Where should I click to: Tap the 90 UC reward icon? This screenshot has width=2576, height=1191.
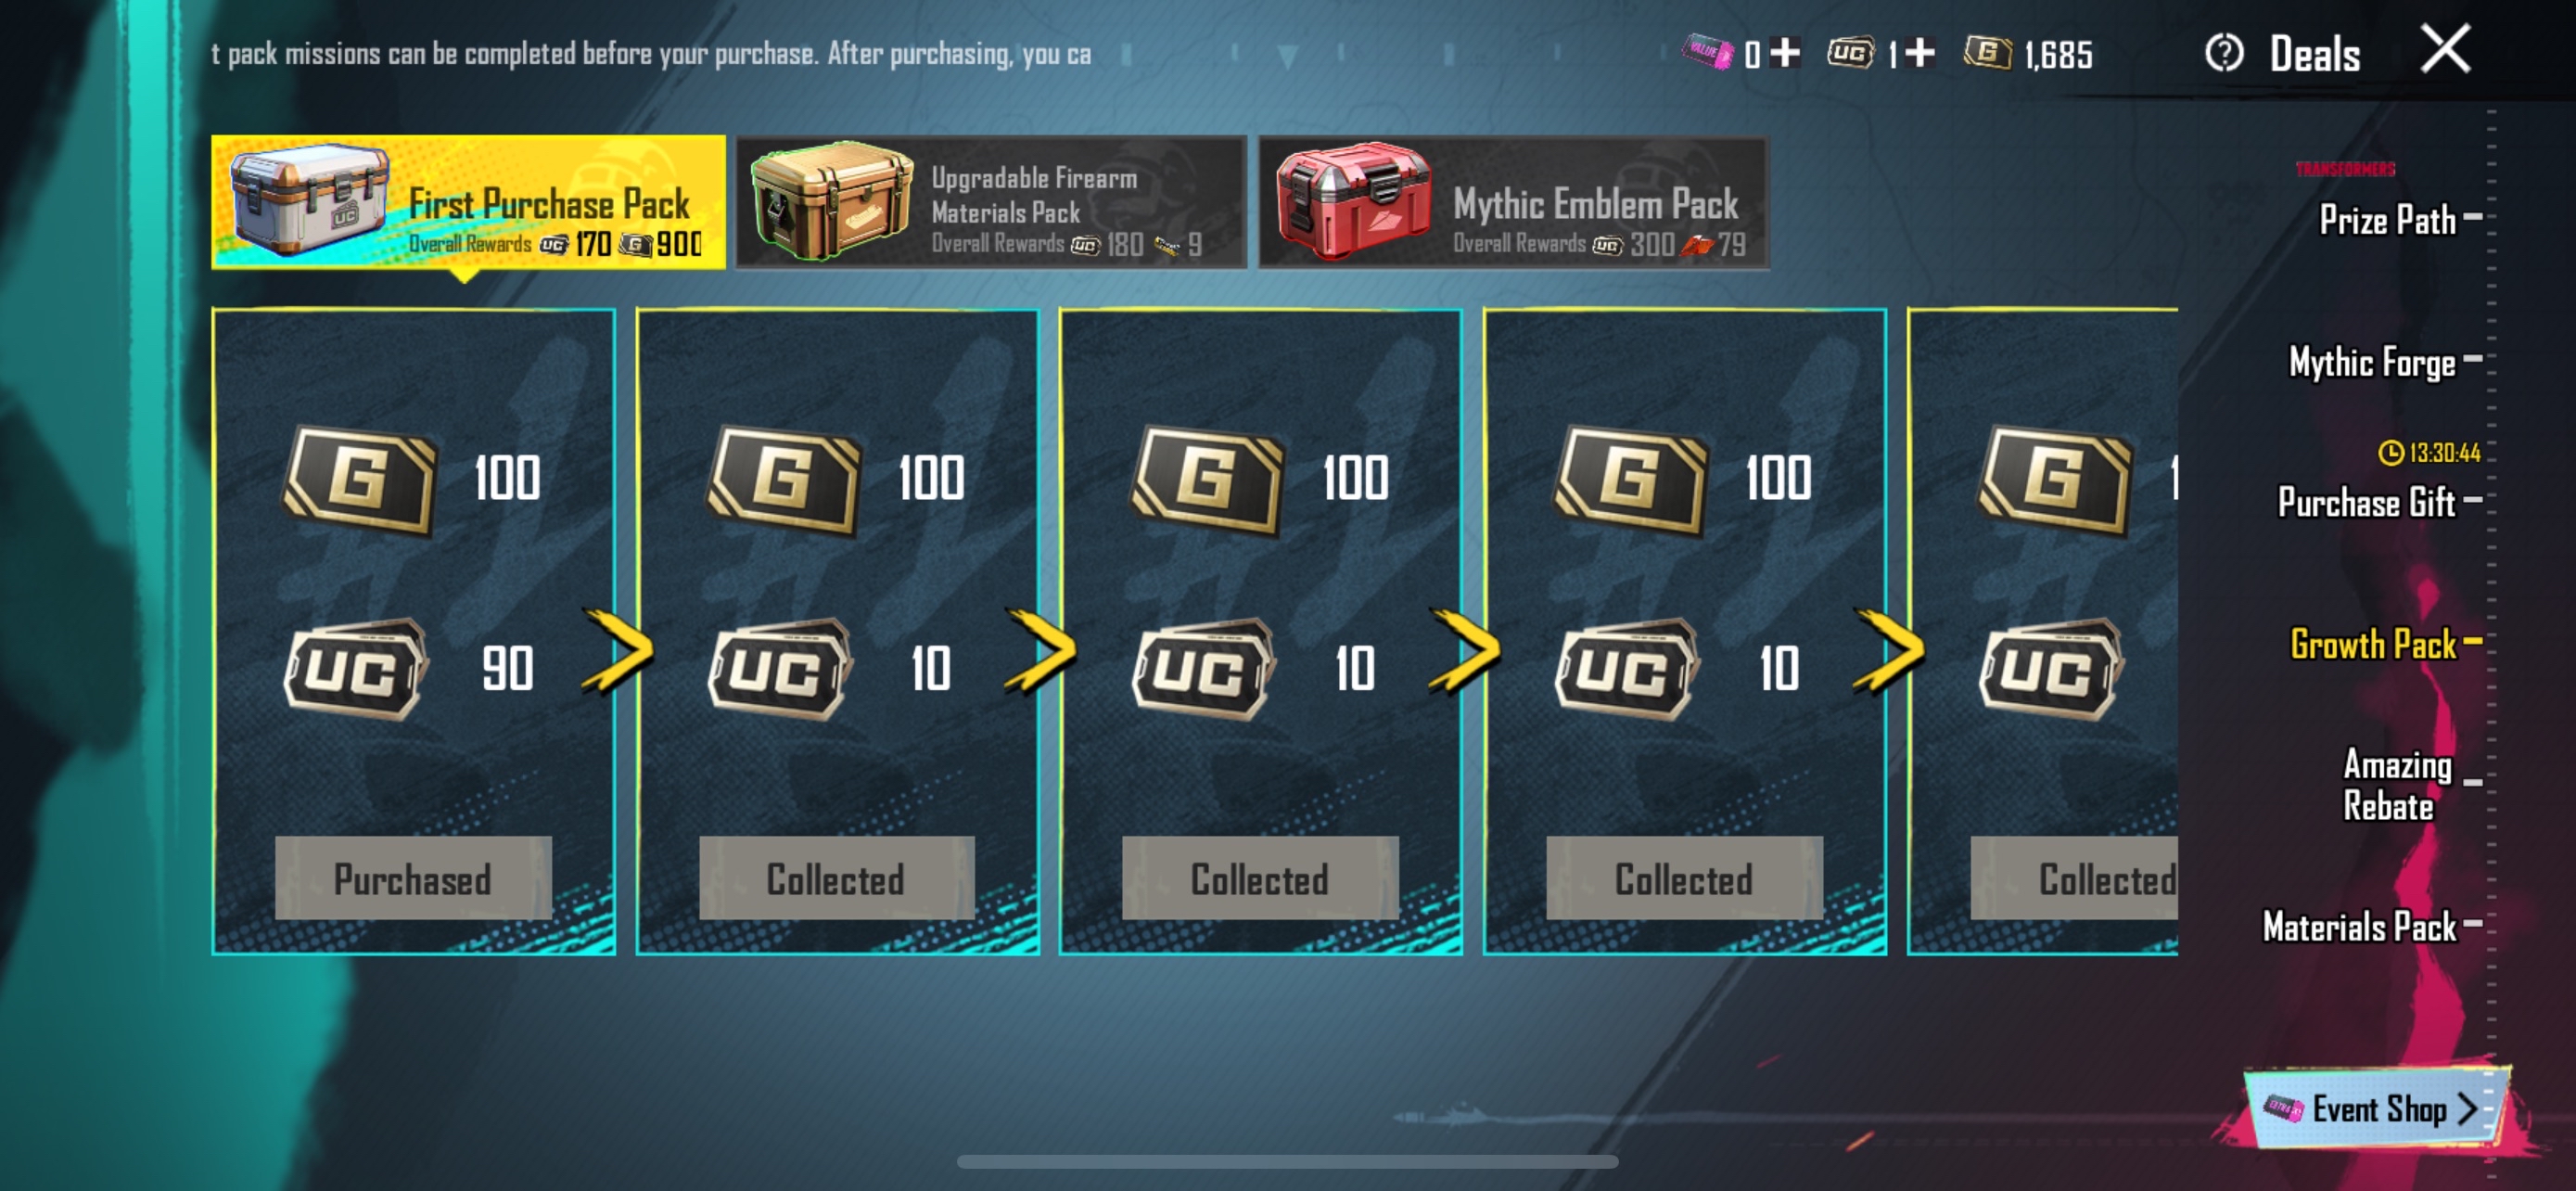(357, 668)
